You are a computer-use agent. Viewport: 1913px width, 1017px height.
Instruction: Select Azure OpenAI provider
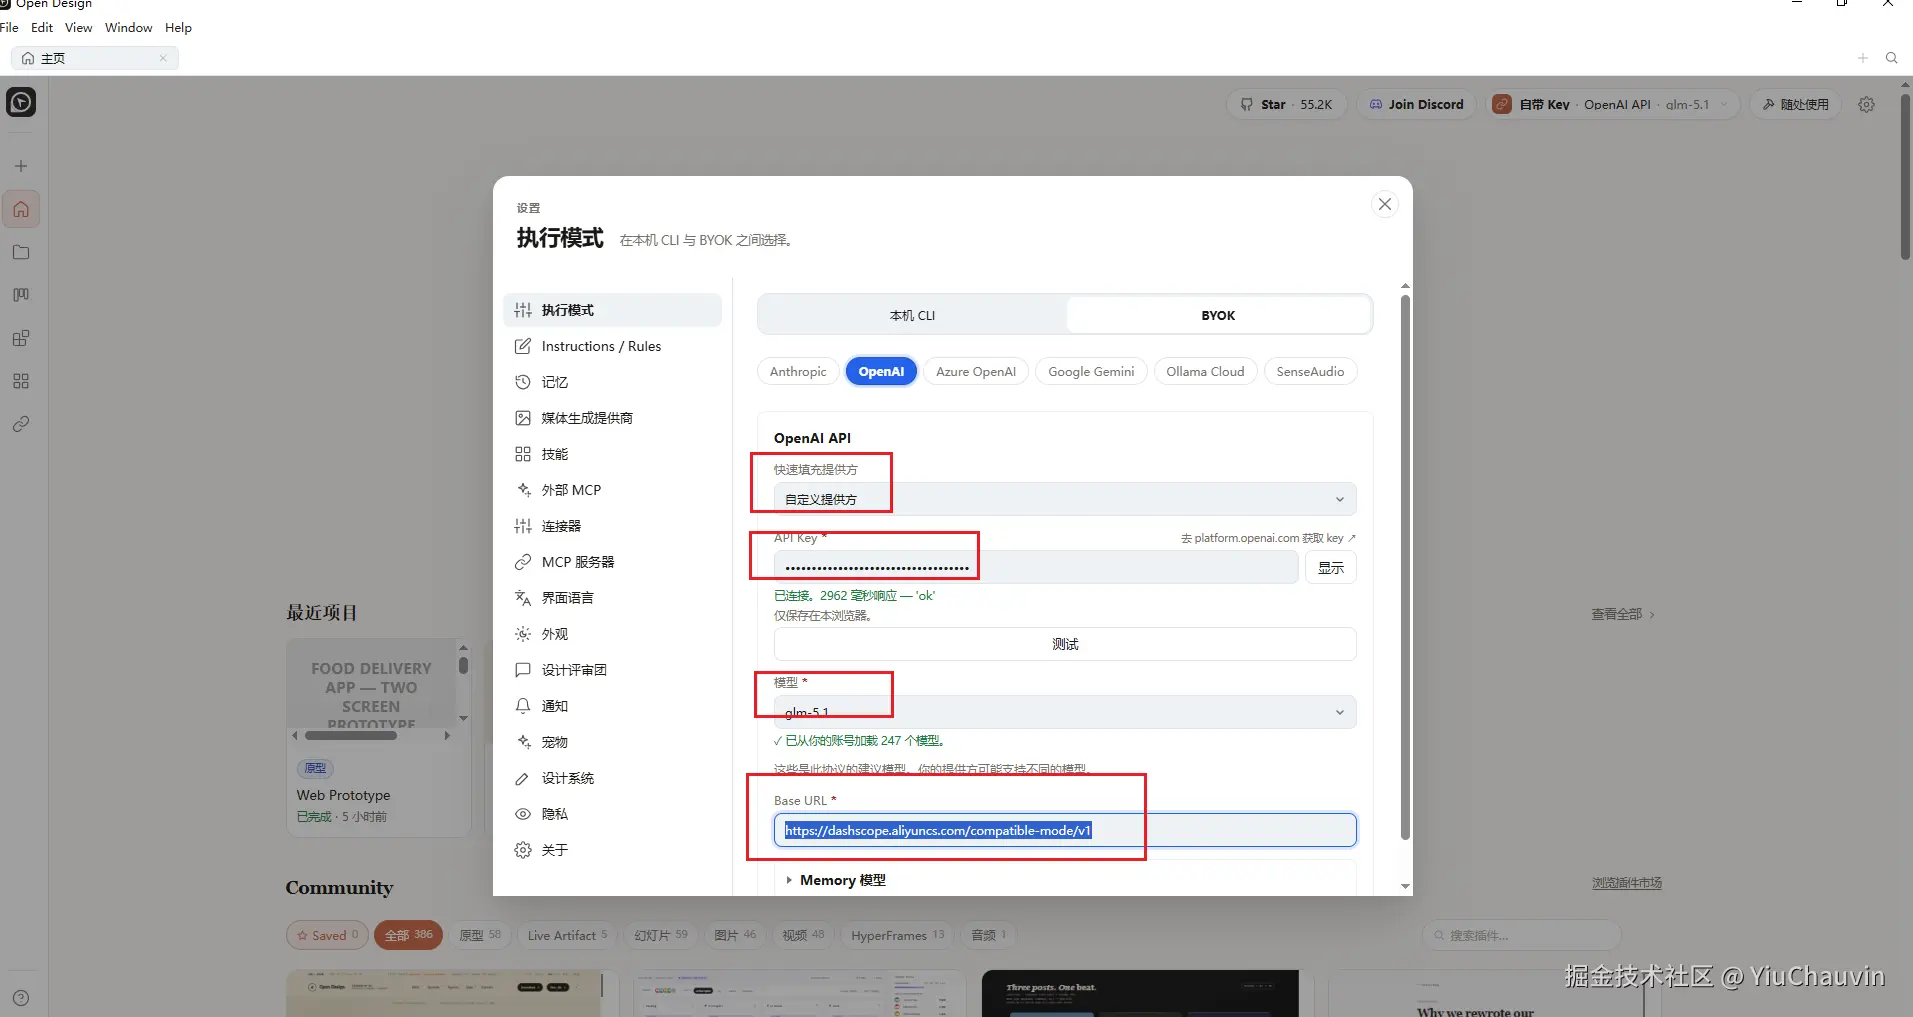click(976, 371)
